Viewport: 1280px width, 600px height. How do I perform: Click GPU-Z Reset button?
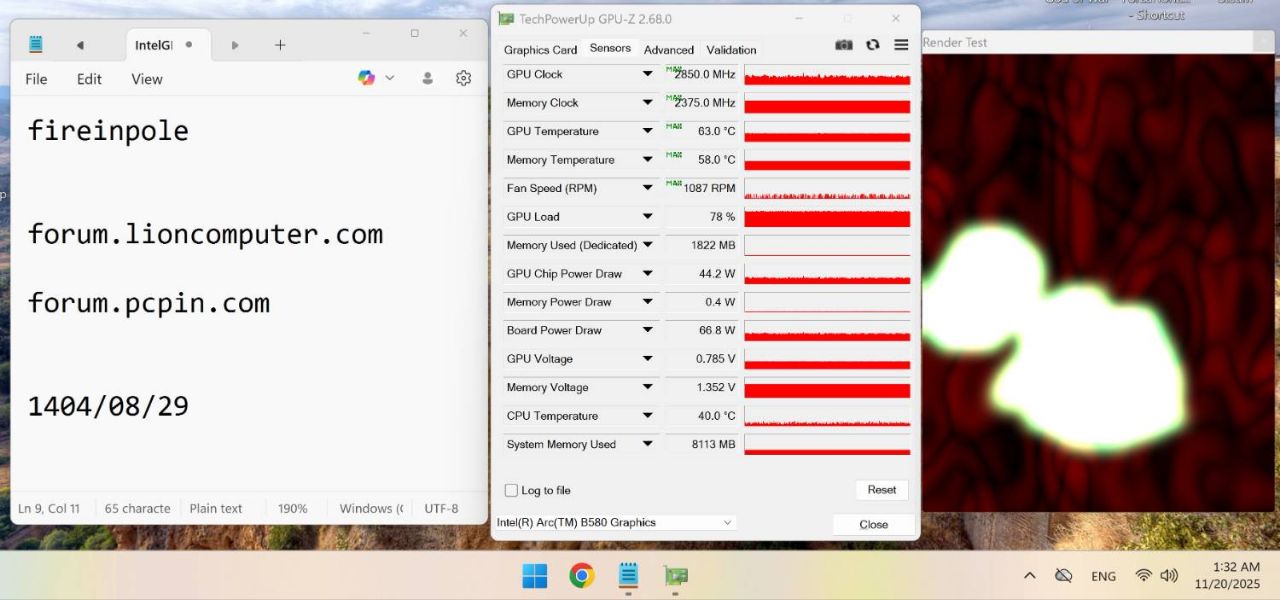pyautogui.click(x=881, y=490)
